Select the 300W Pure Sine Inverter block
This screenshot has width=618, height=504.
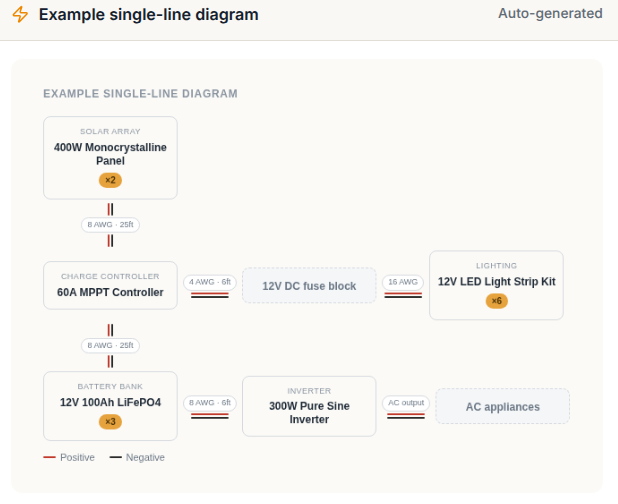pyautogui.click(x=309, y=406)
